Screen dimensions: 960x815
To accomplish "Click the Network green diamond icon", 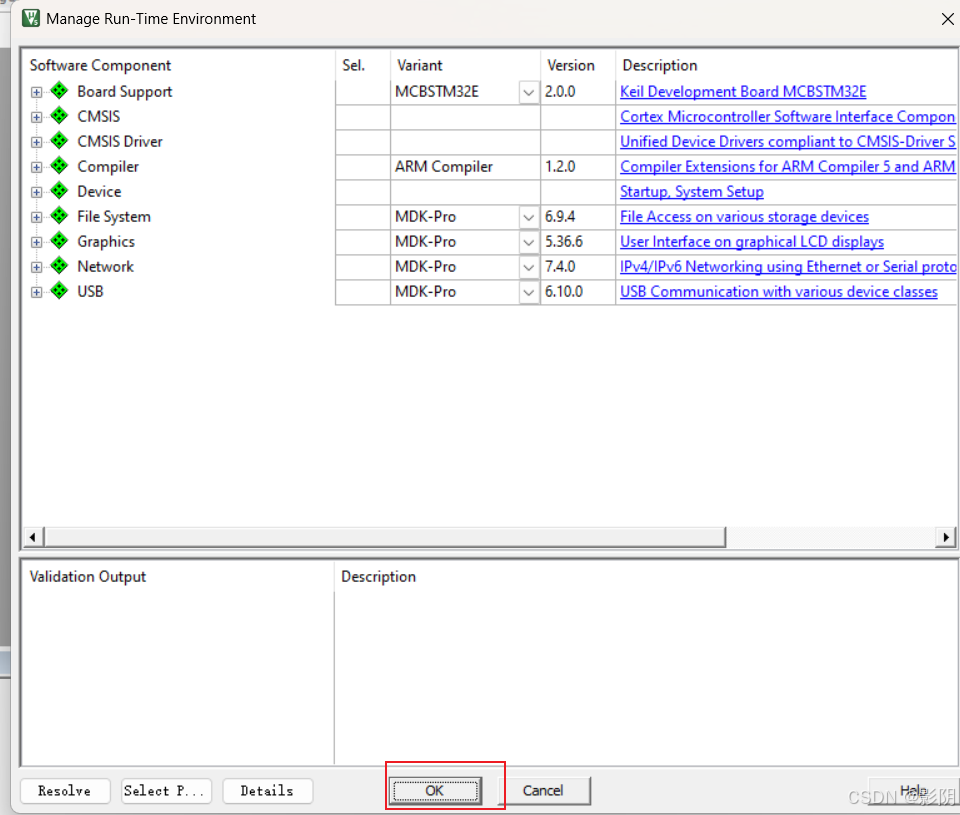I will tap(59, 266).
